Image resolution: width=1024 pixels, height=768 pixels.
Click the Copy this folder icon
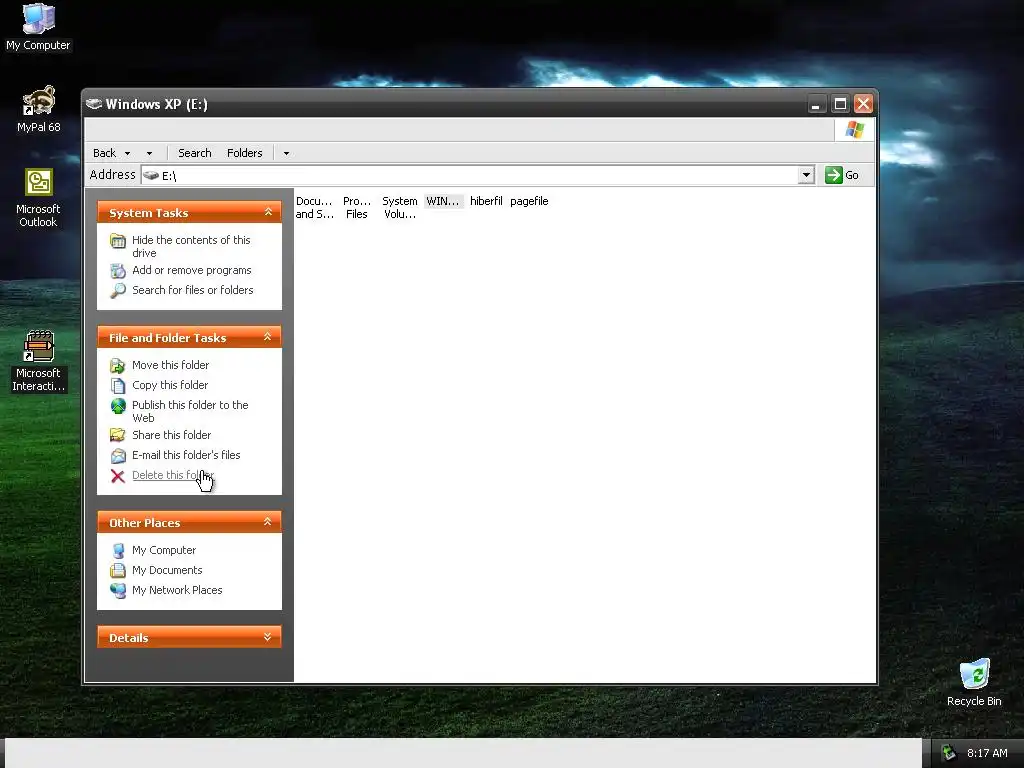pos(118,386)
